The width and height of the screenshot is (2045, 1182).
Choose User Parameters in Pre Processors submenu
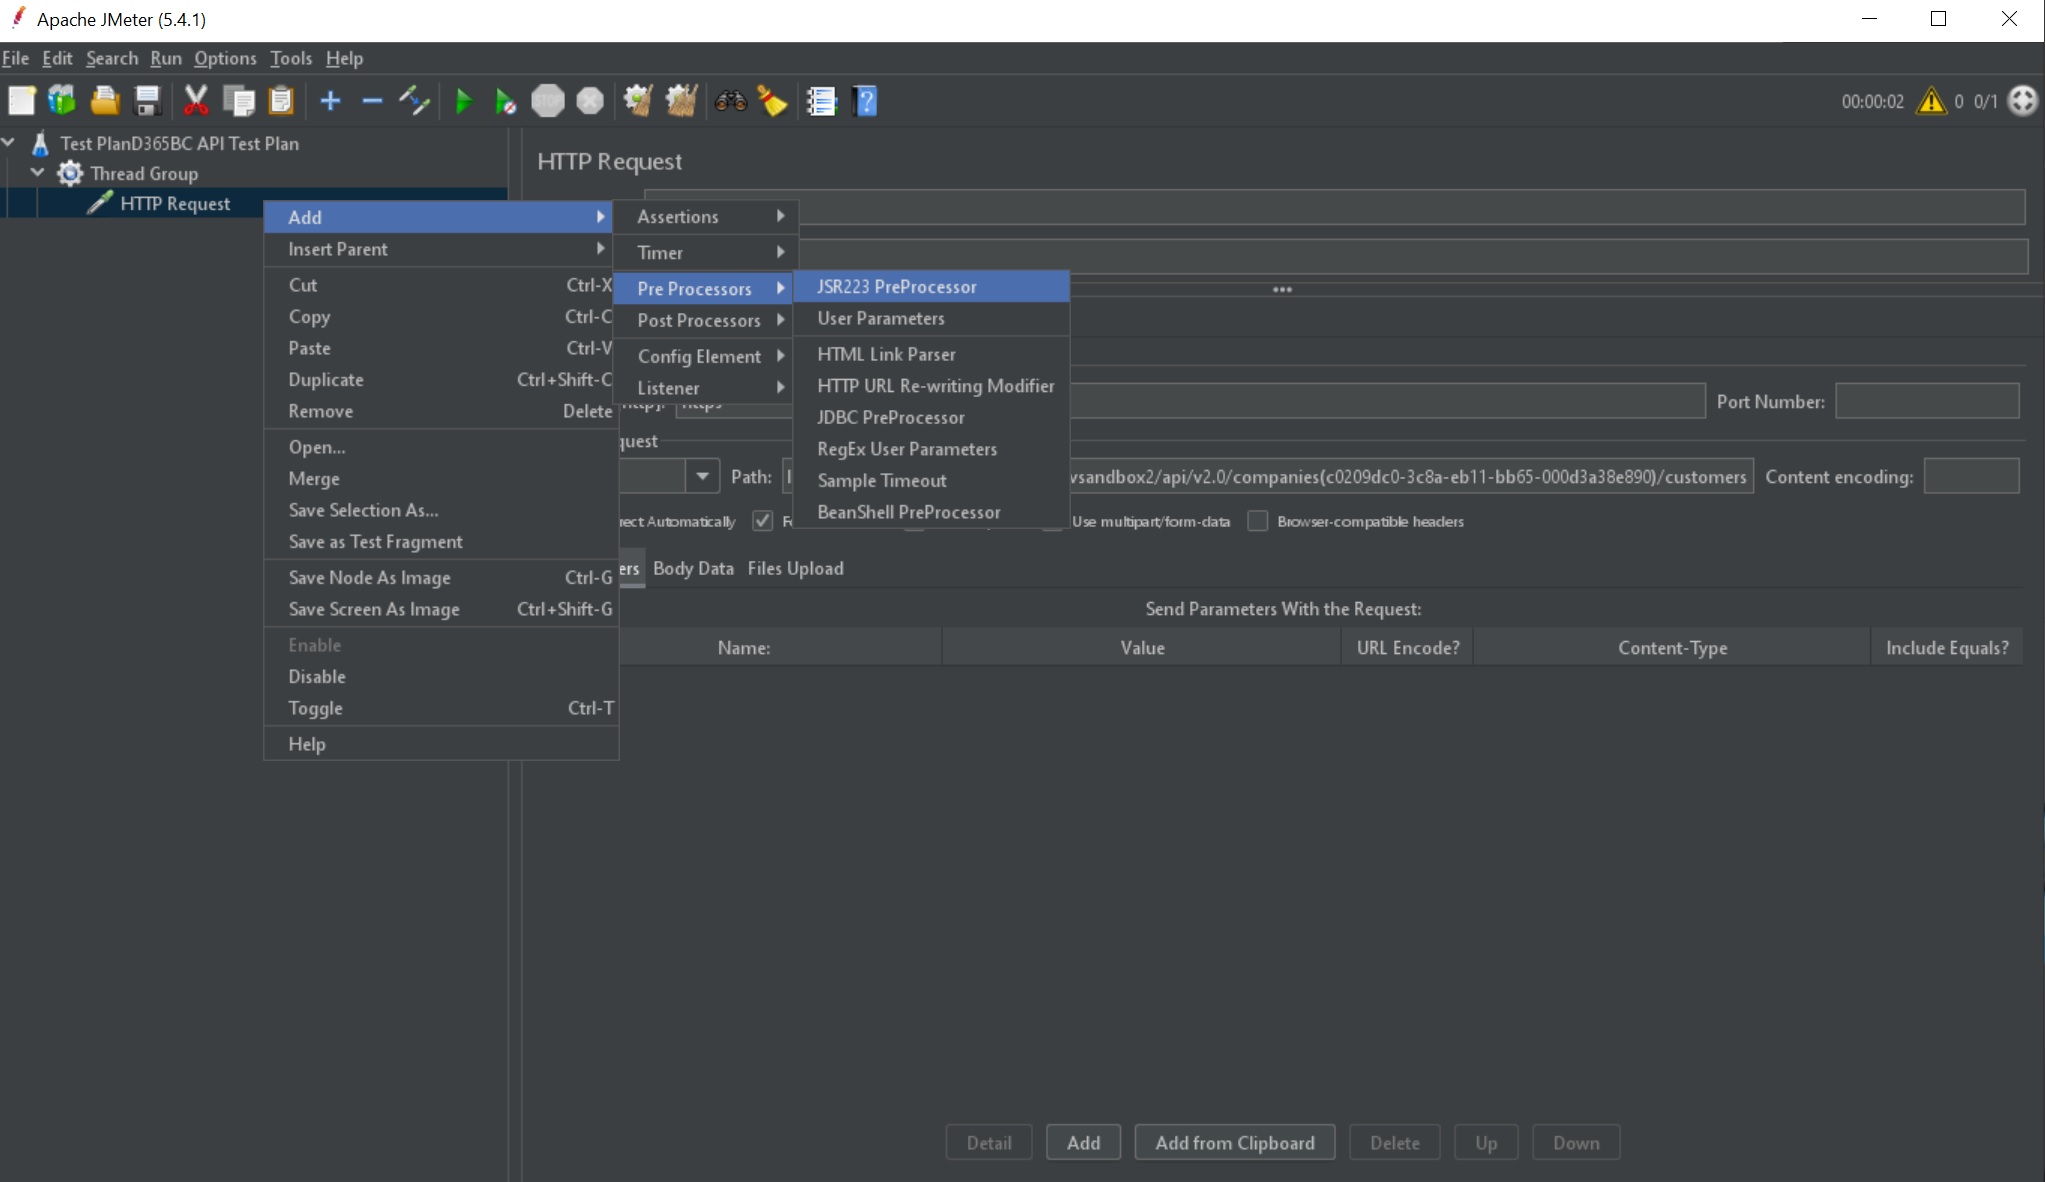coord(880,319)
